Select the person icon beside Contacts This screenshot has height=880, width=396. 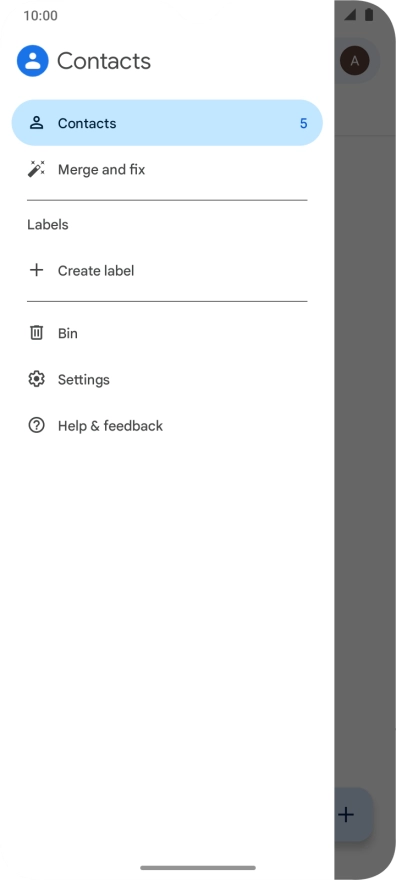coord(36,123)
